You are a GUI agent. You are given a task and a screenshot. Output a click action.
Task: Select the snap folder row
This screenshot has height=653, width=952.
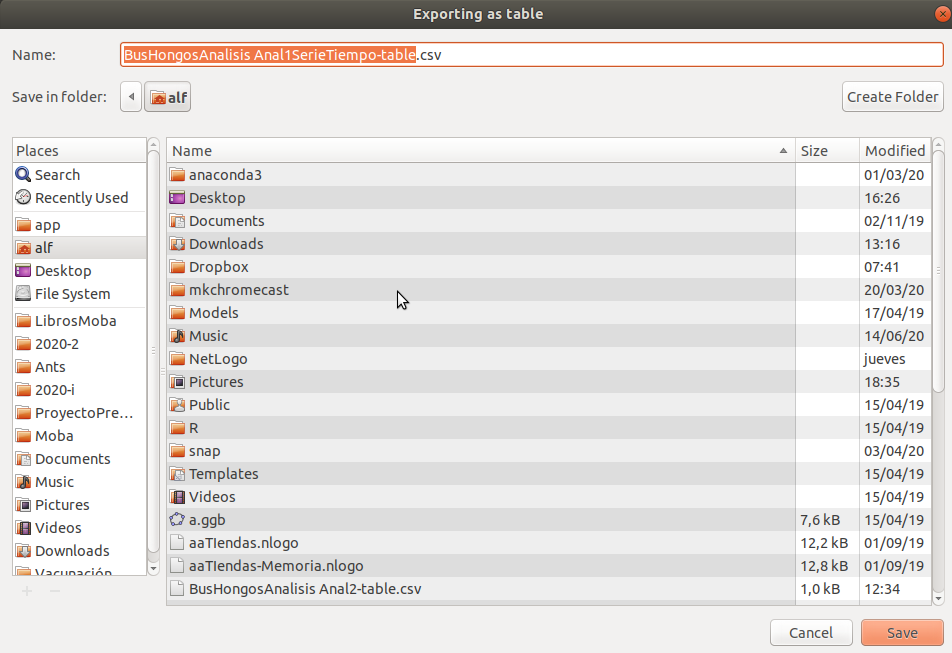(549, 451)
